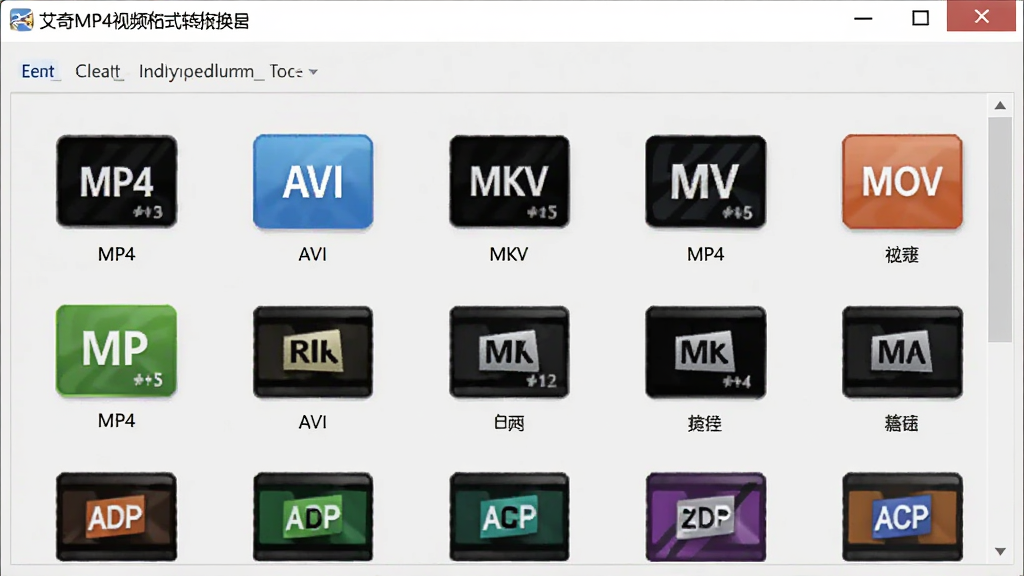The width and height of the screenshot is (1024, 576).
Task: Click the AVI caption under the RIK icon
Action: (313, 423)
